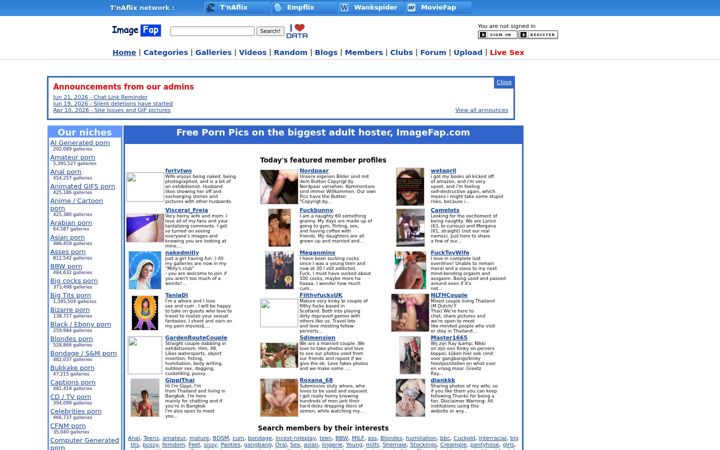Open the Silent deletions have started announcement

point(113,103)
